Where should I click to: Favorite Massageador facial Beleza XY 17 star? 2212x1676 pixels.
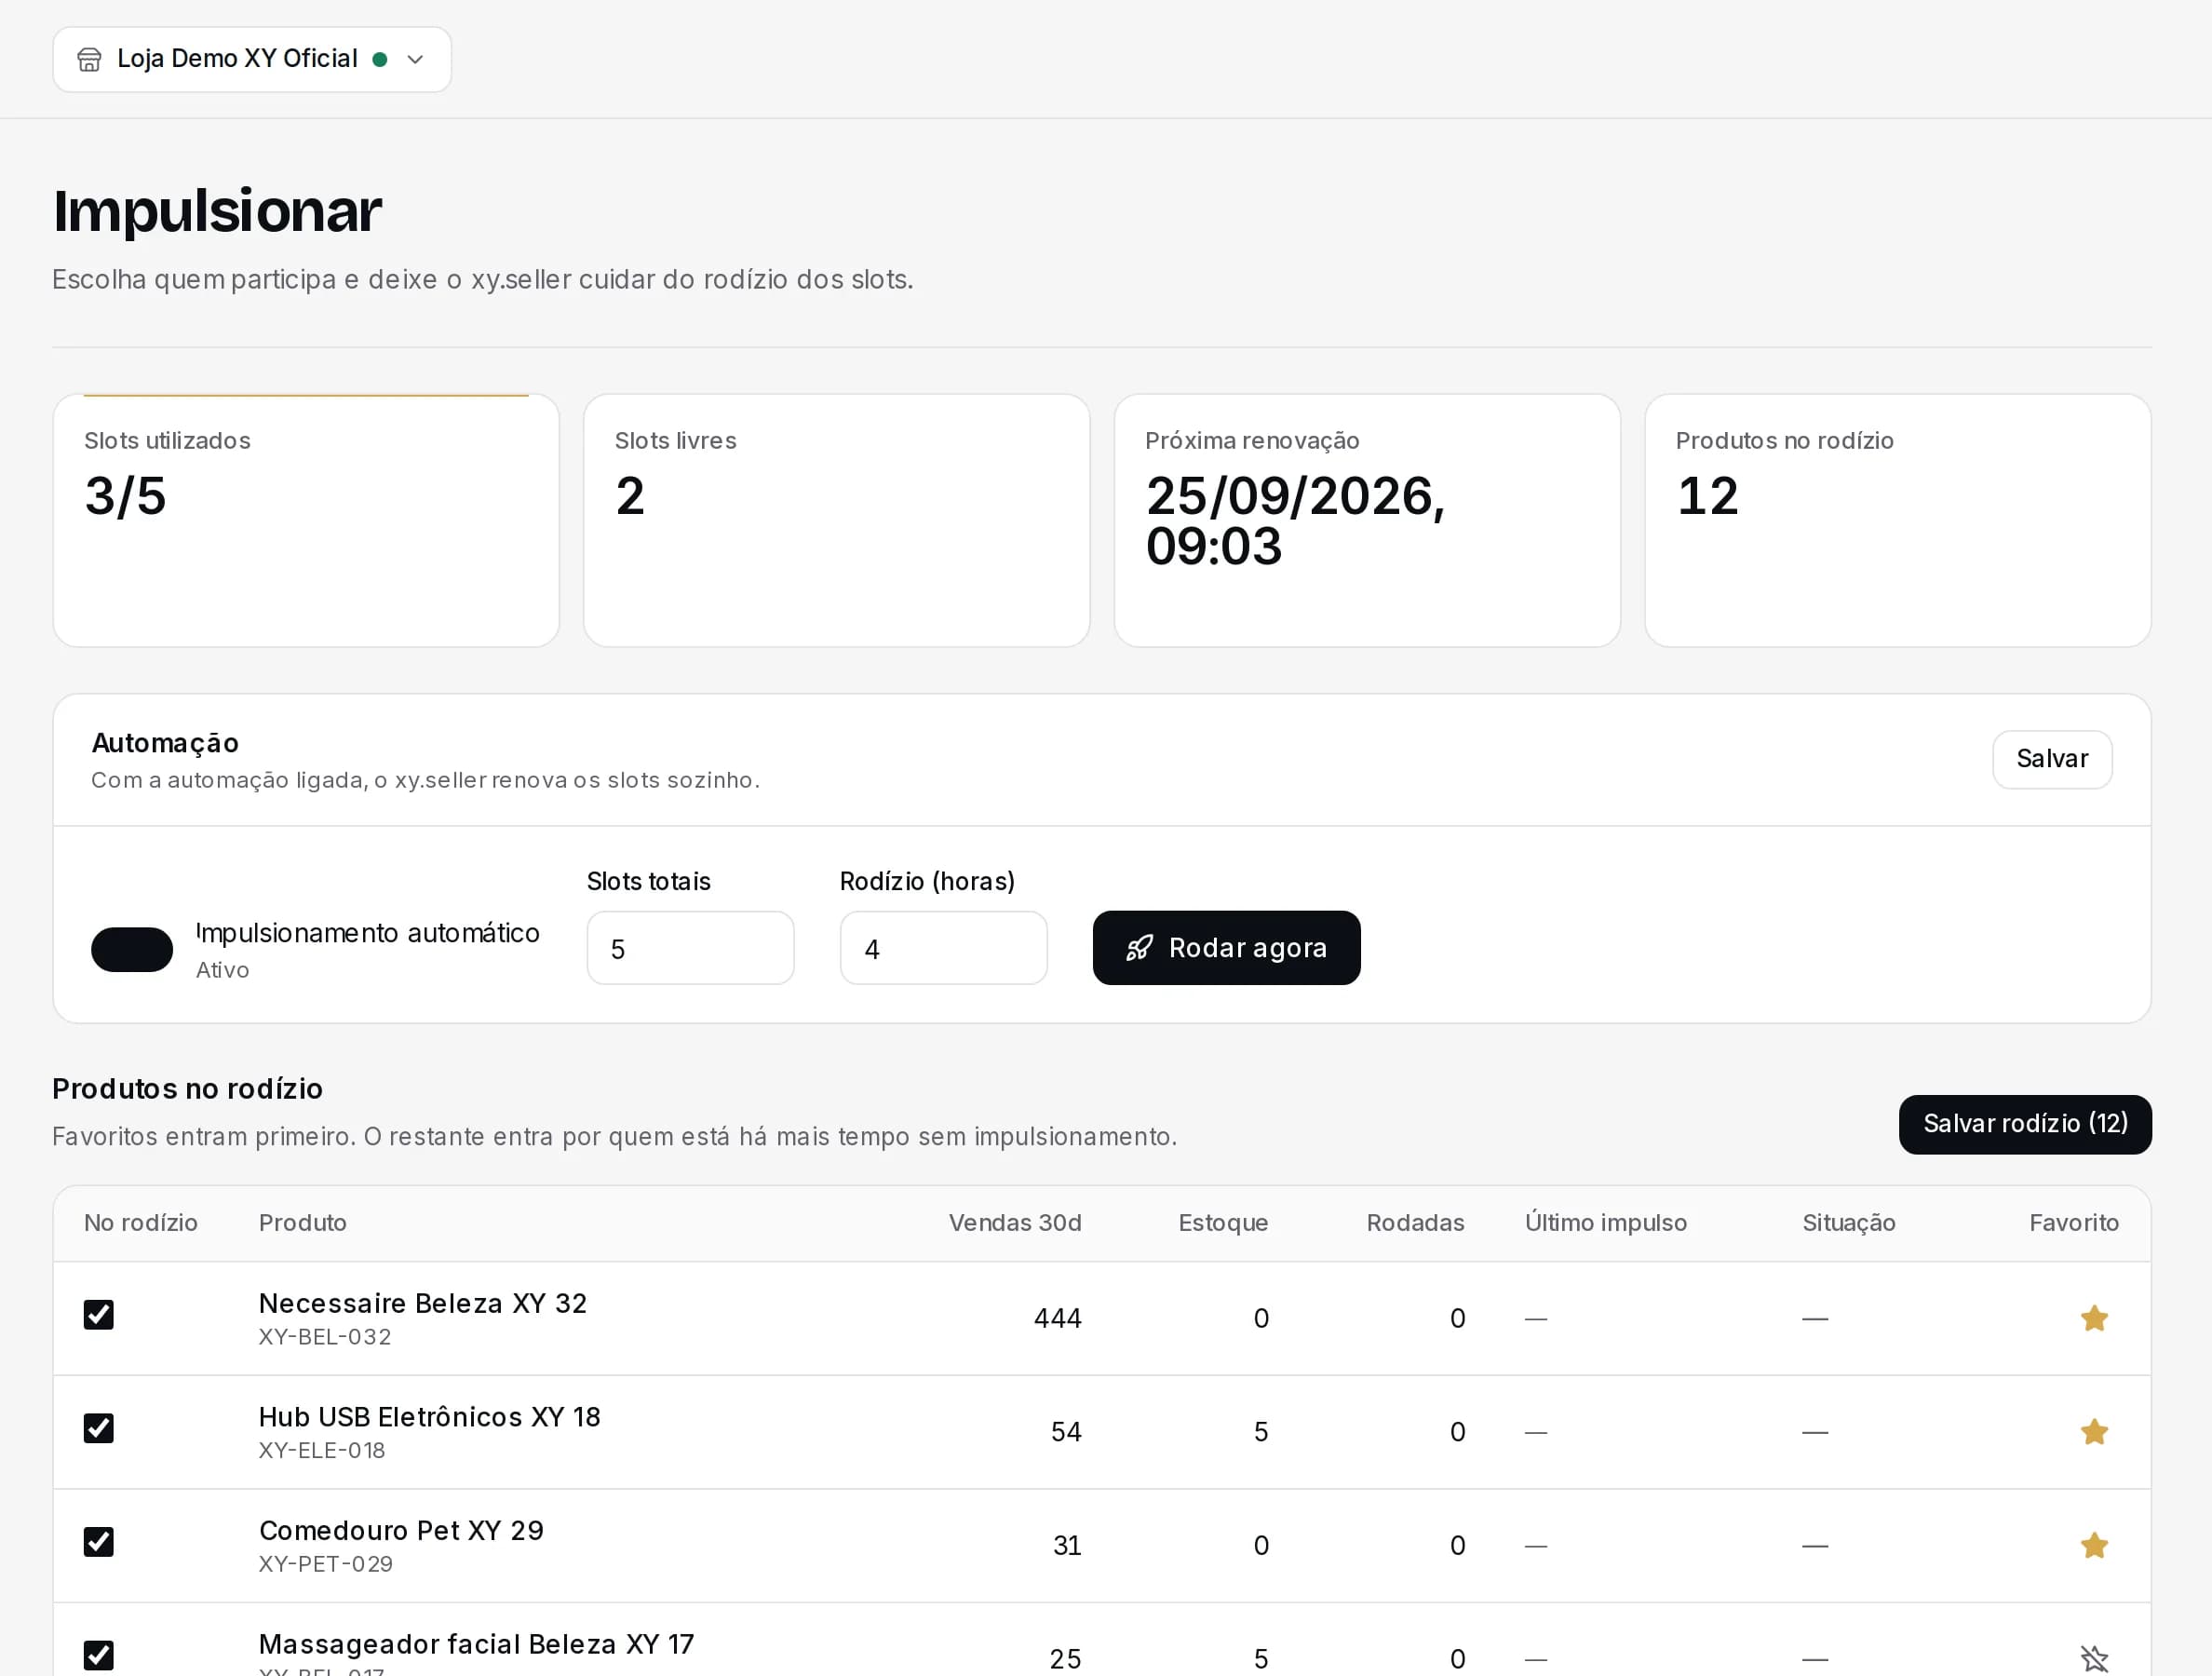click(2094, 1659)
